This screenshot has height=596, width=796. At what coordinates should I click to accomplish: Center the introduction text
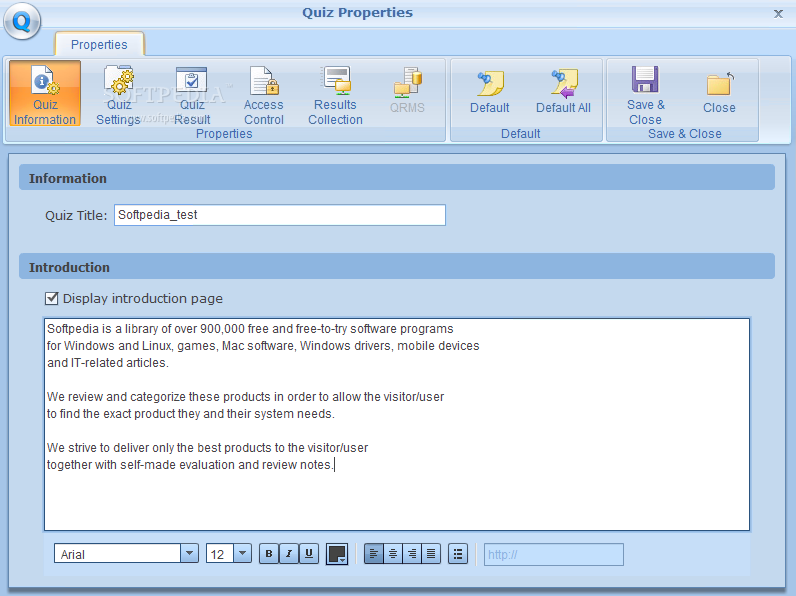pyautogui.click(x=393, y=554)
